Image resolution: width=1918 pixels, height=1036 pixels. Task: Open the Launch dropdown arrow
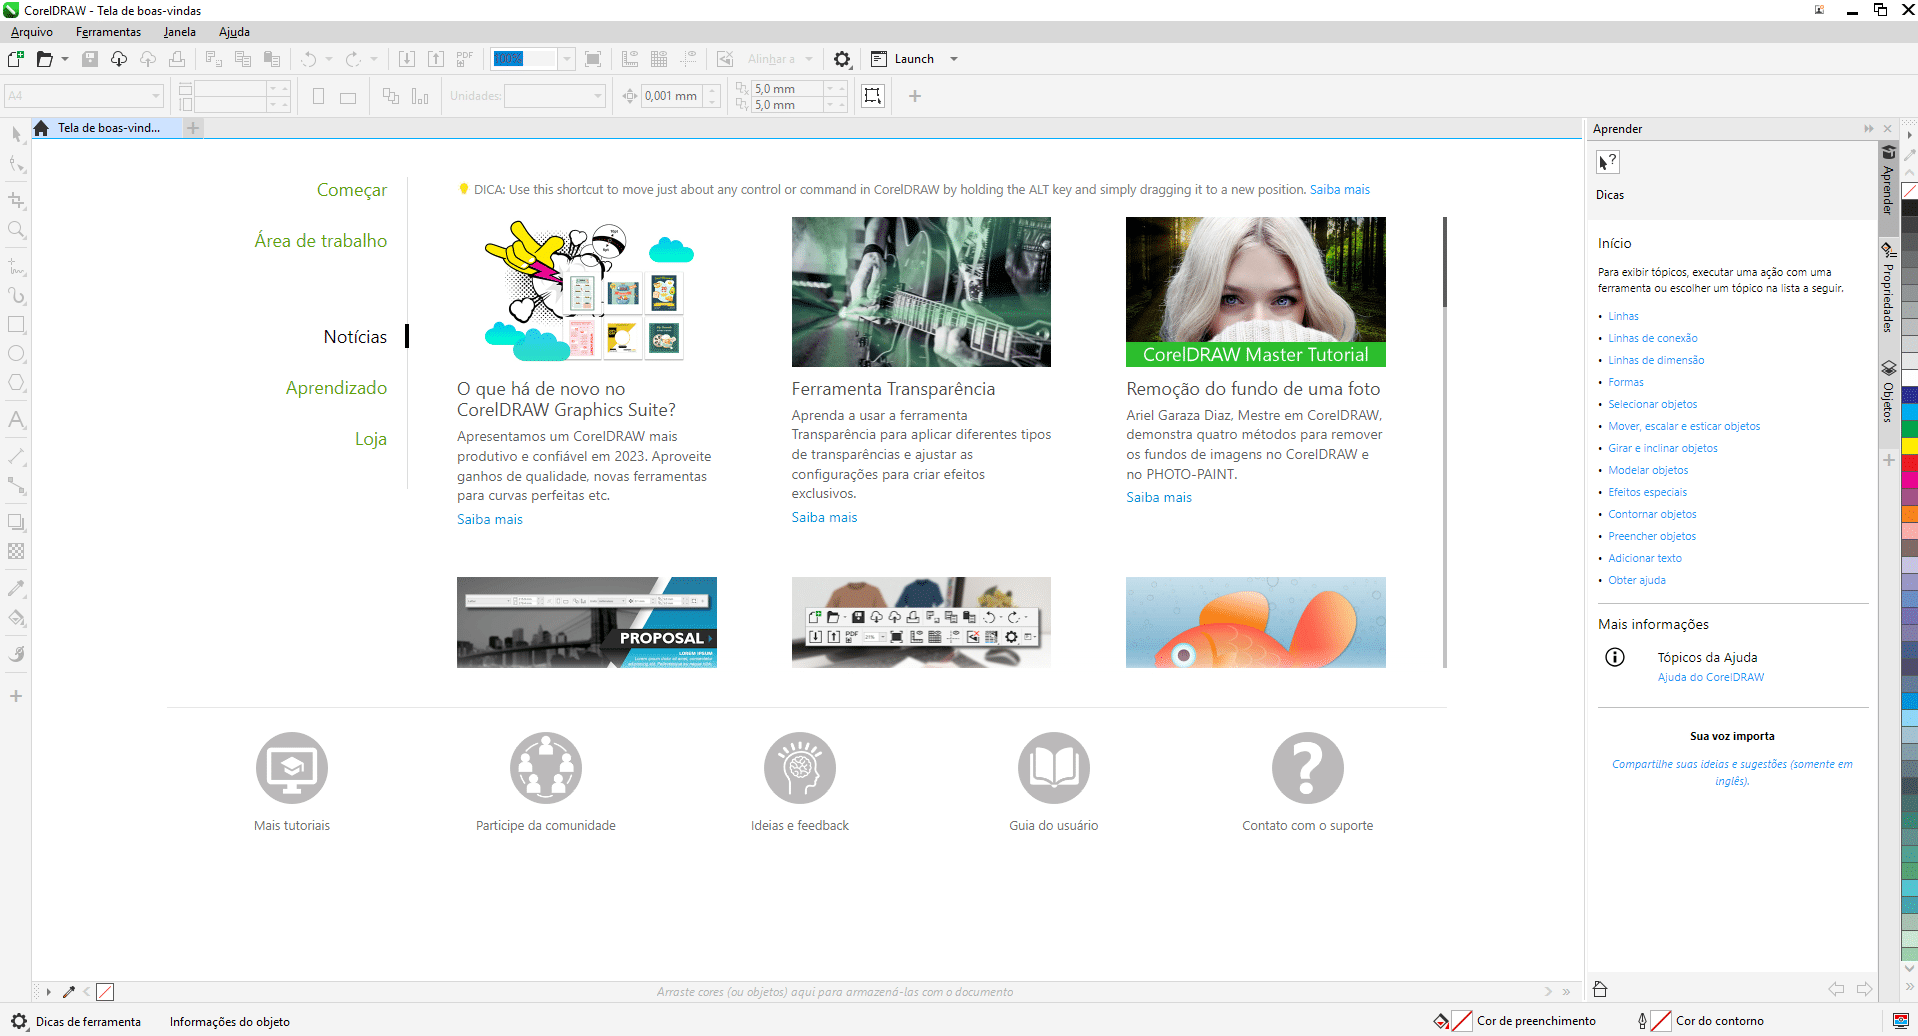954,59
